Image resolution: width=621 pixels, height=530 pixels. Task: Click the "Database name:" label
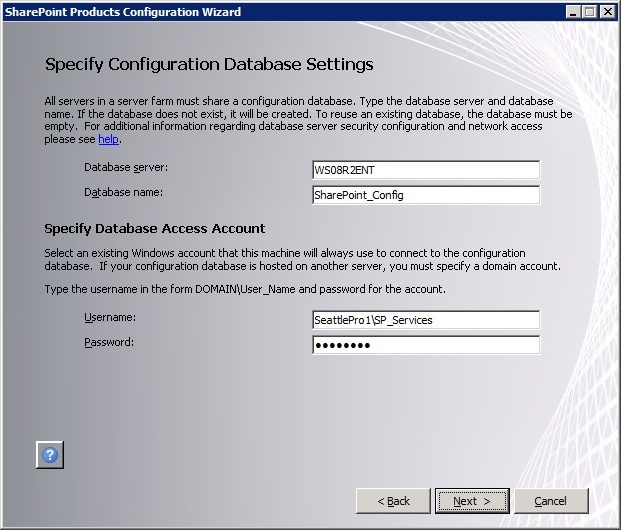pyautogui.click(x=123, y=192)
